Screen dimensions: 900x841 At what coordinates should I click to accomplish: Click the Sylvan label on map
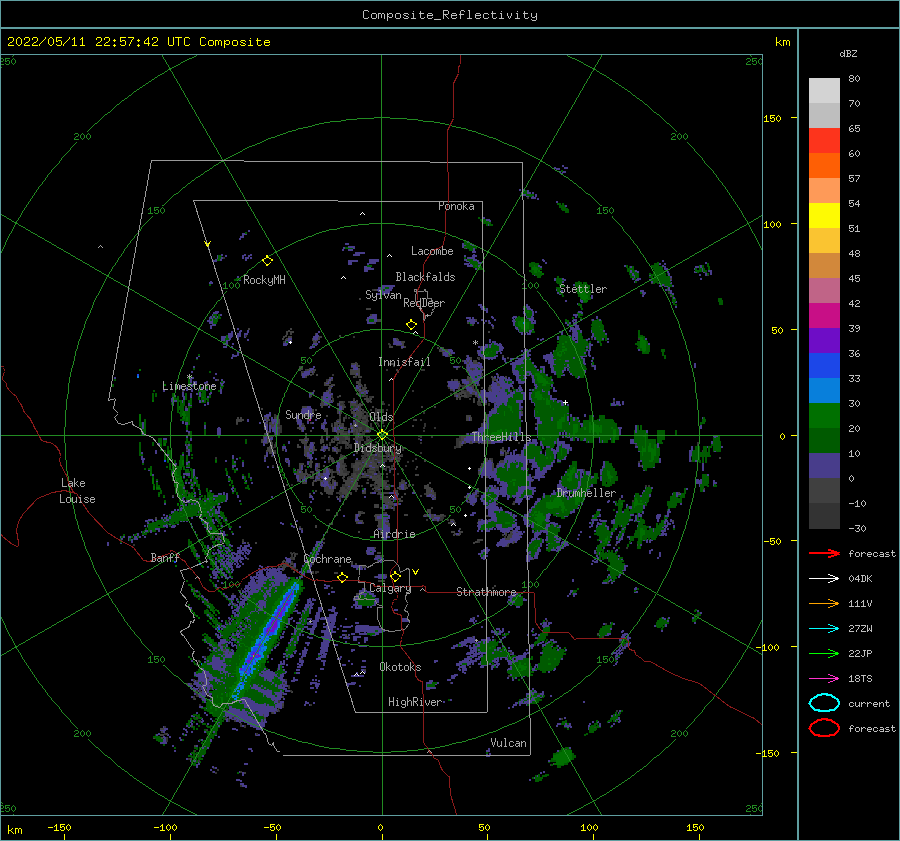(383, 295)
